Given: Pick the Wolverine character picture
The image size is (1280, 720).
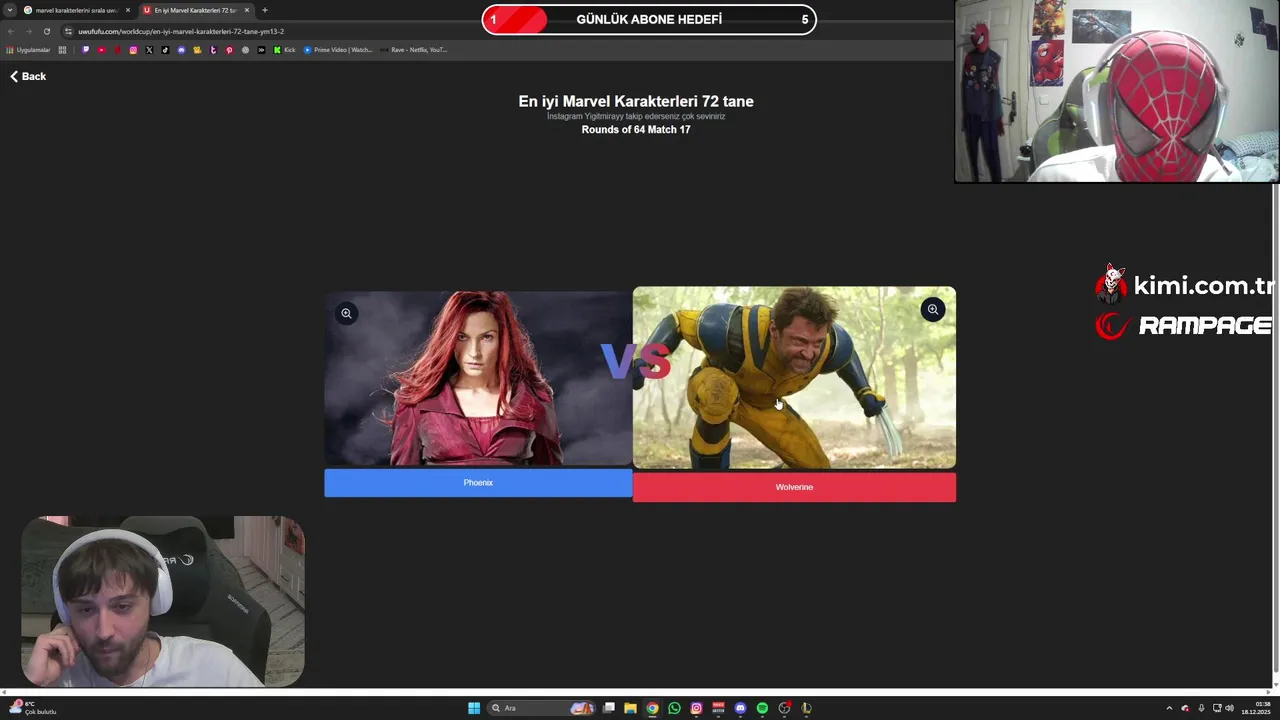Looking at the screenshot, I should coord(794,378).
